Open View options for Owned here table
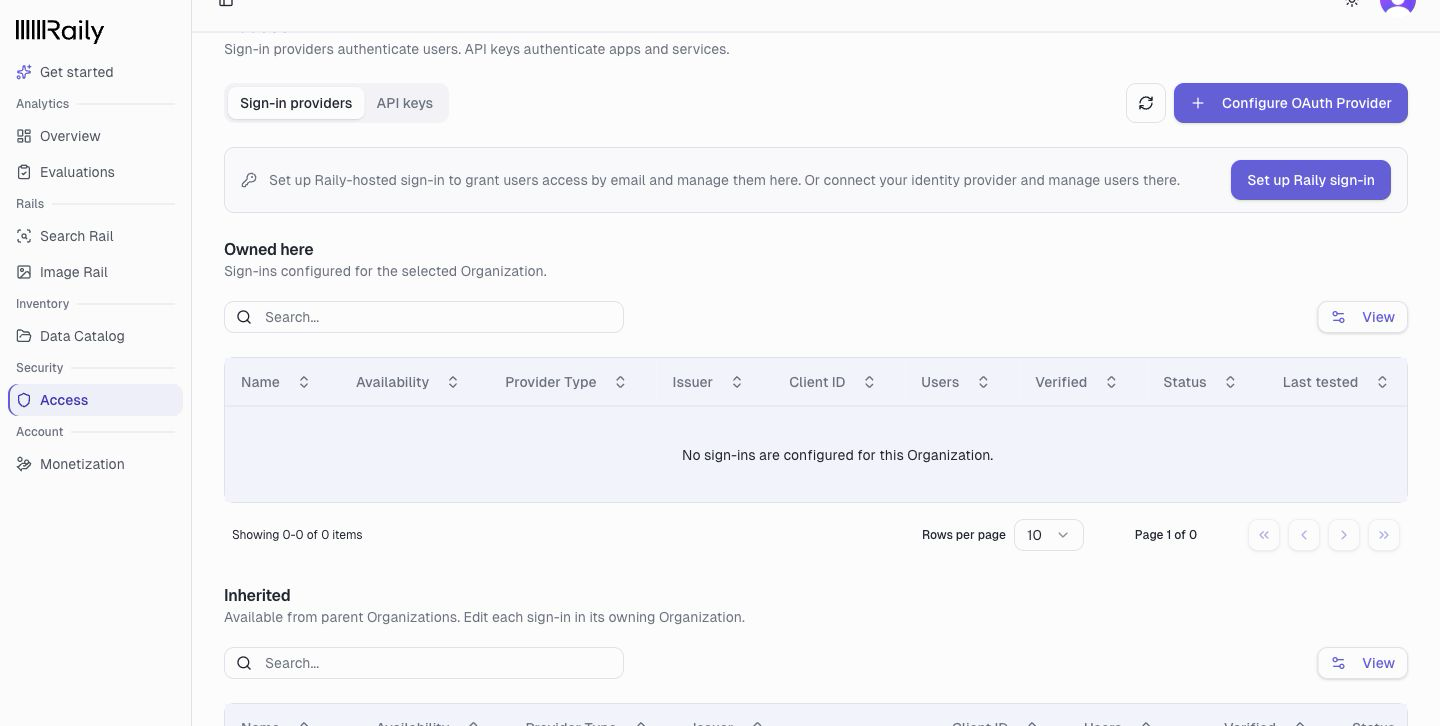The height and width of the screenshot is (726, 1440). click(x=1363, y=317)
